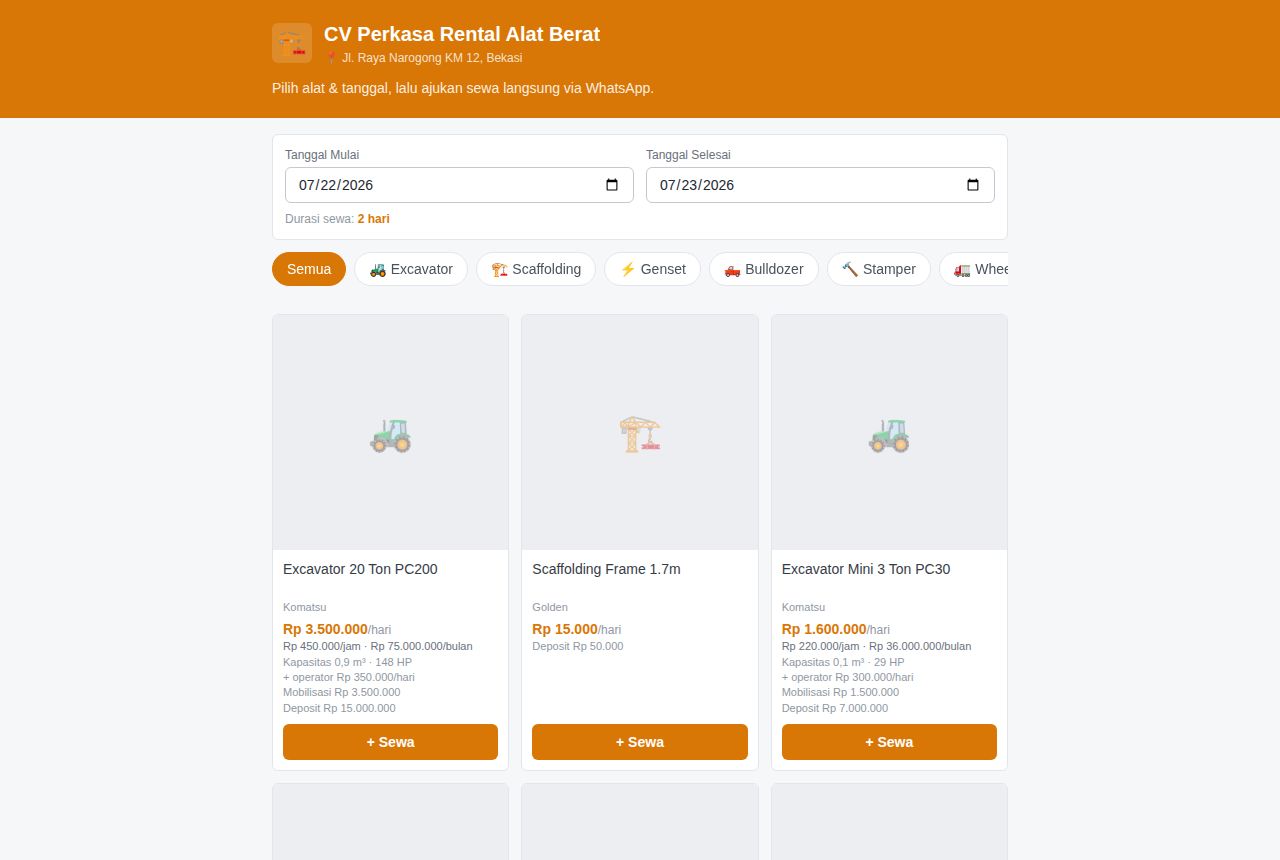Open calendar picker for Tanggal Selesai
Viewport: 1280px width, 860px height.
973,185
